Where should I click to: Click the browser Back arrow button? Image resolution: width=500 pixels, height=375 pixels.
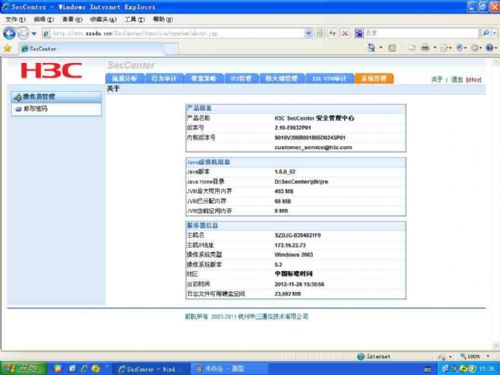(9, 33)
